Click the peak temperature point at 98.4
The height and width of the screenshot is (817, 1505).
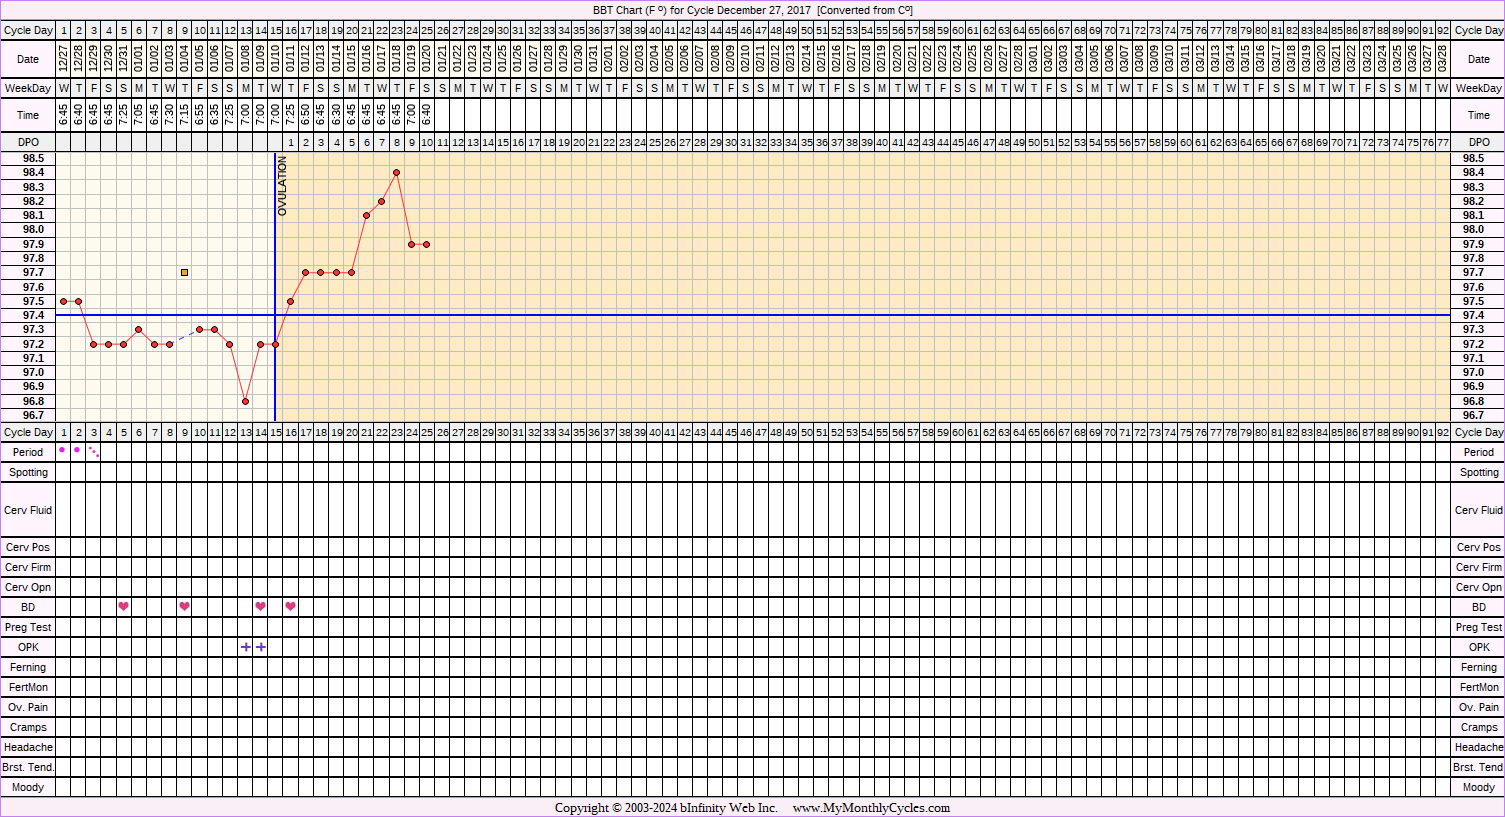coord(397,173)
